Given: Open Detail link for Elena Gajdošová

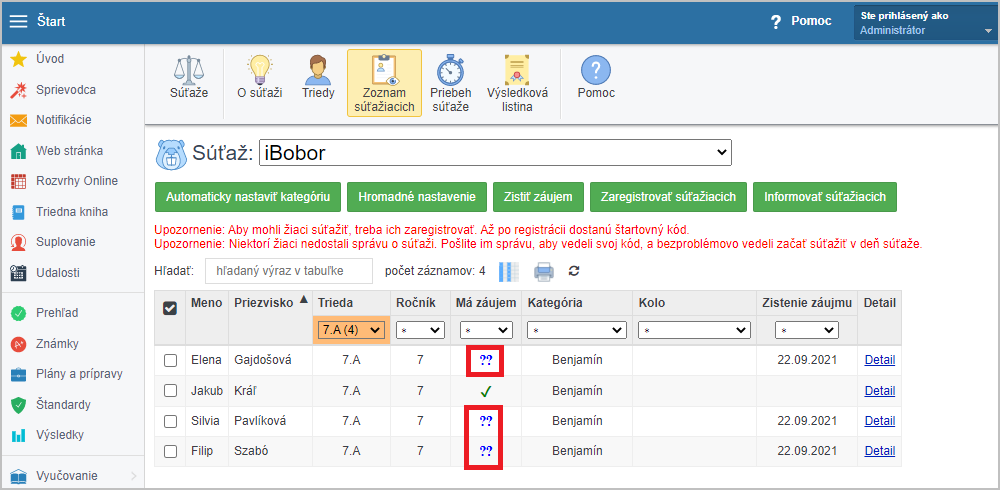Looking at the screenshot, I should click(x=879, y=360).
